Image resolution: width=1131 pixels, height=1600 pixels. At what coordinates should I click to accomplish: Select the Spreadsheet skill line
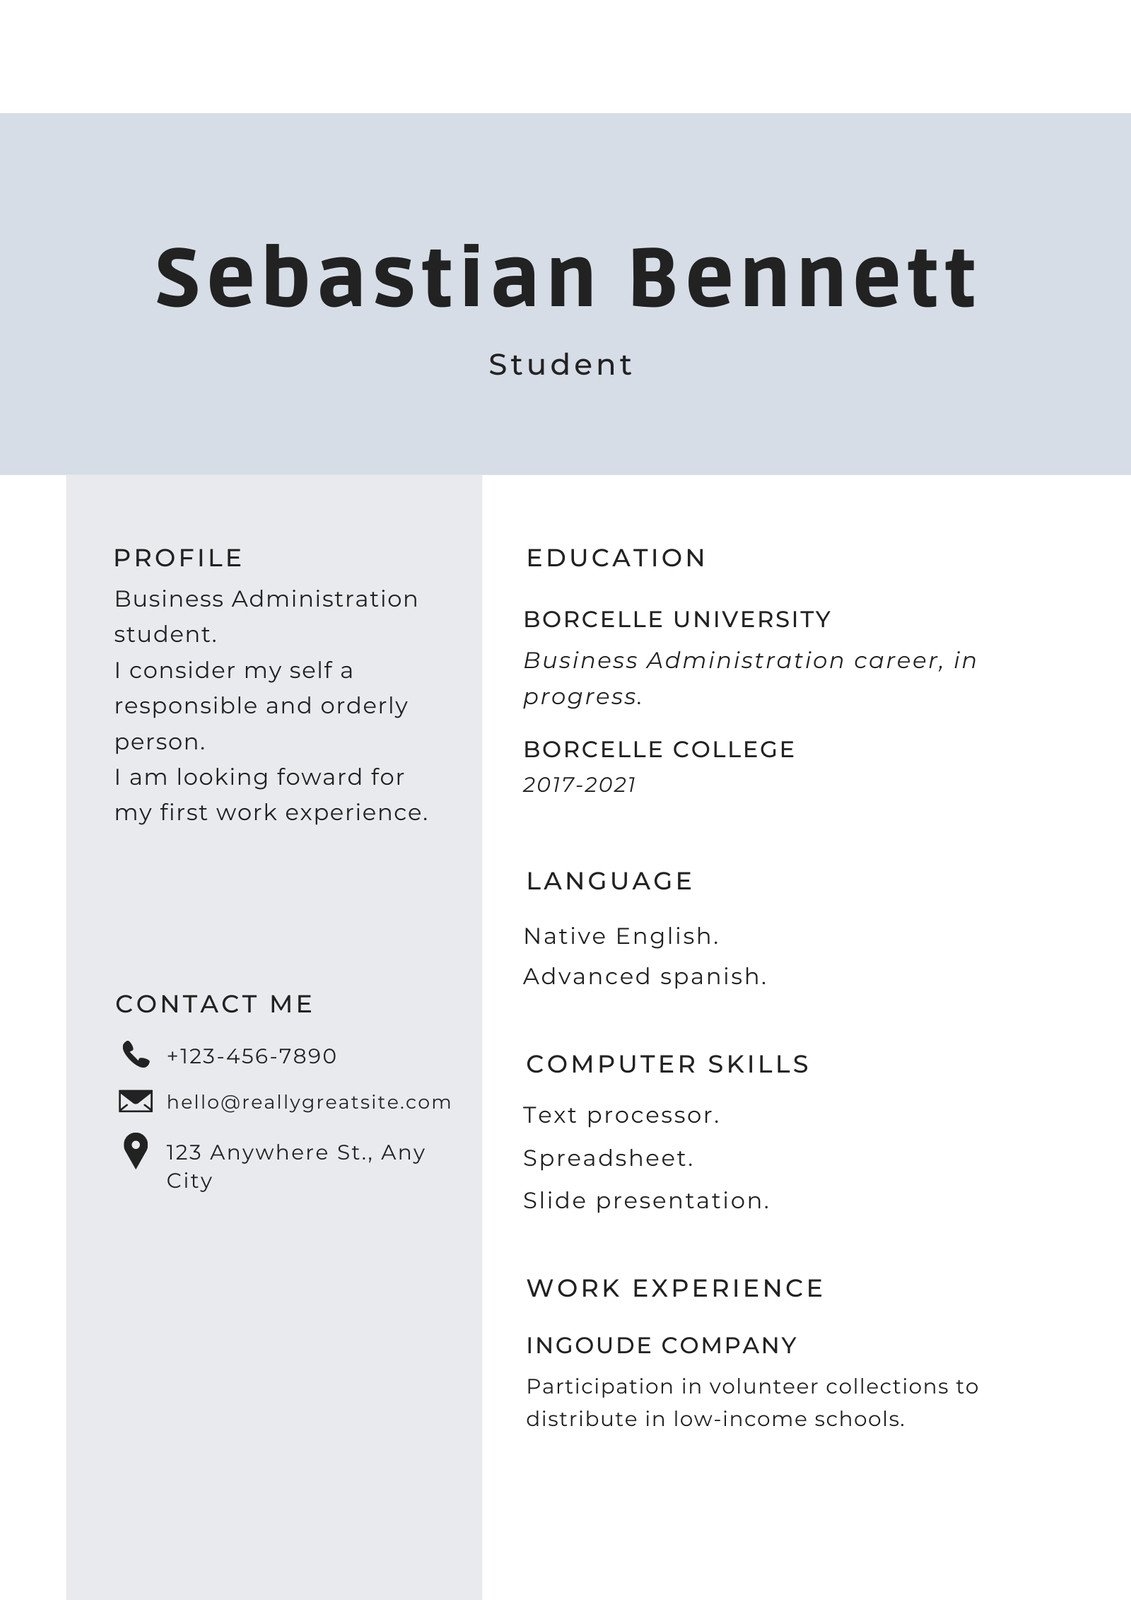click(x=608, y=1158)
